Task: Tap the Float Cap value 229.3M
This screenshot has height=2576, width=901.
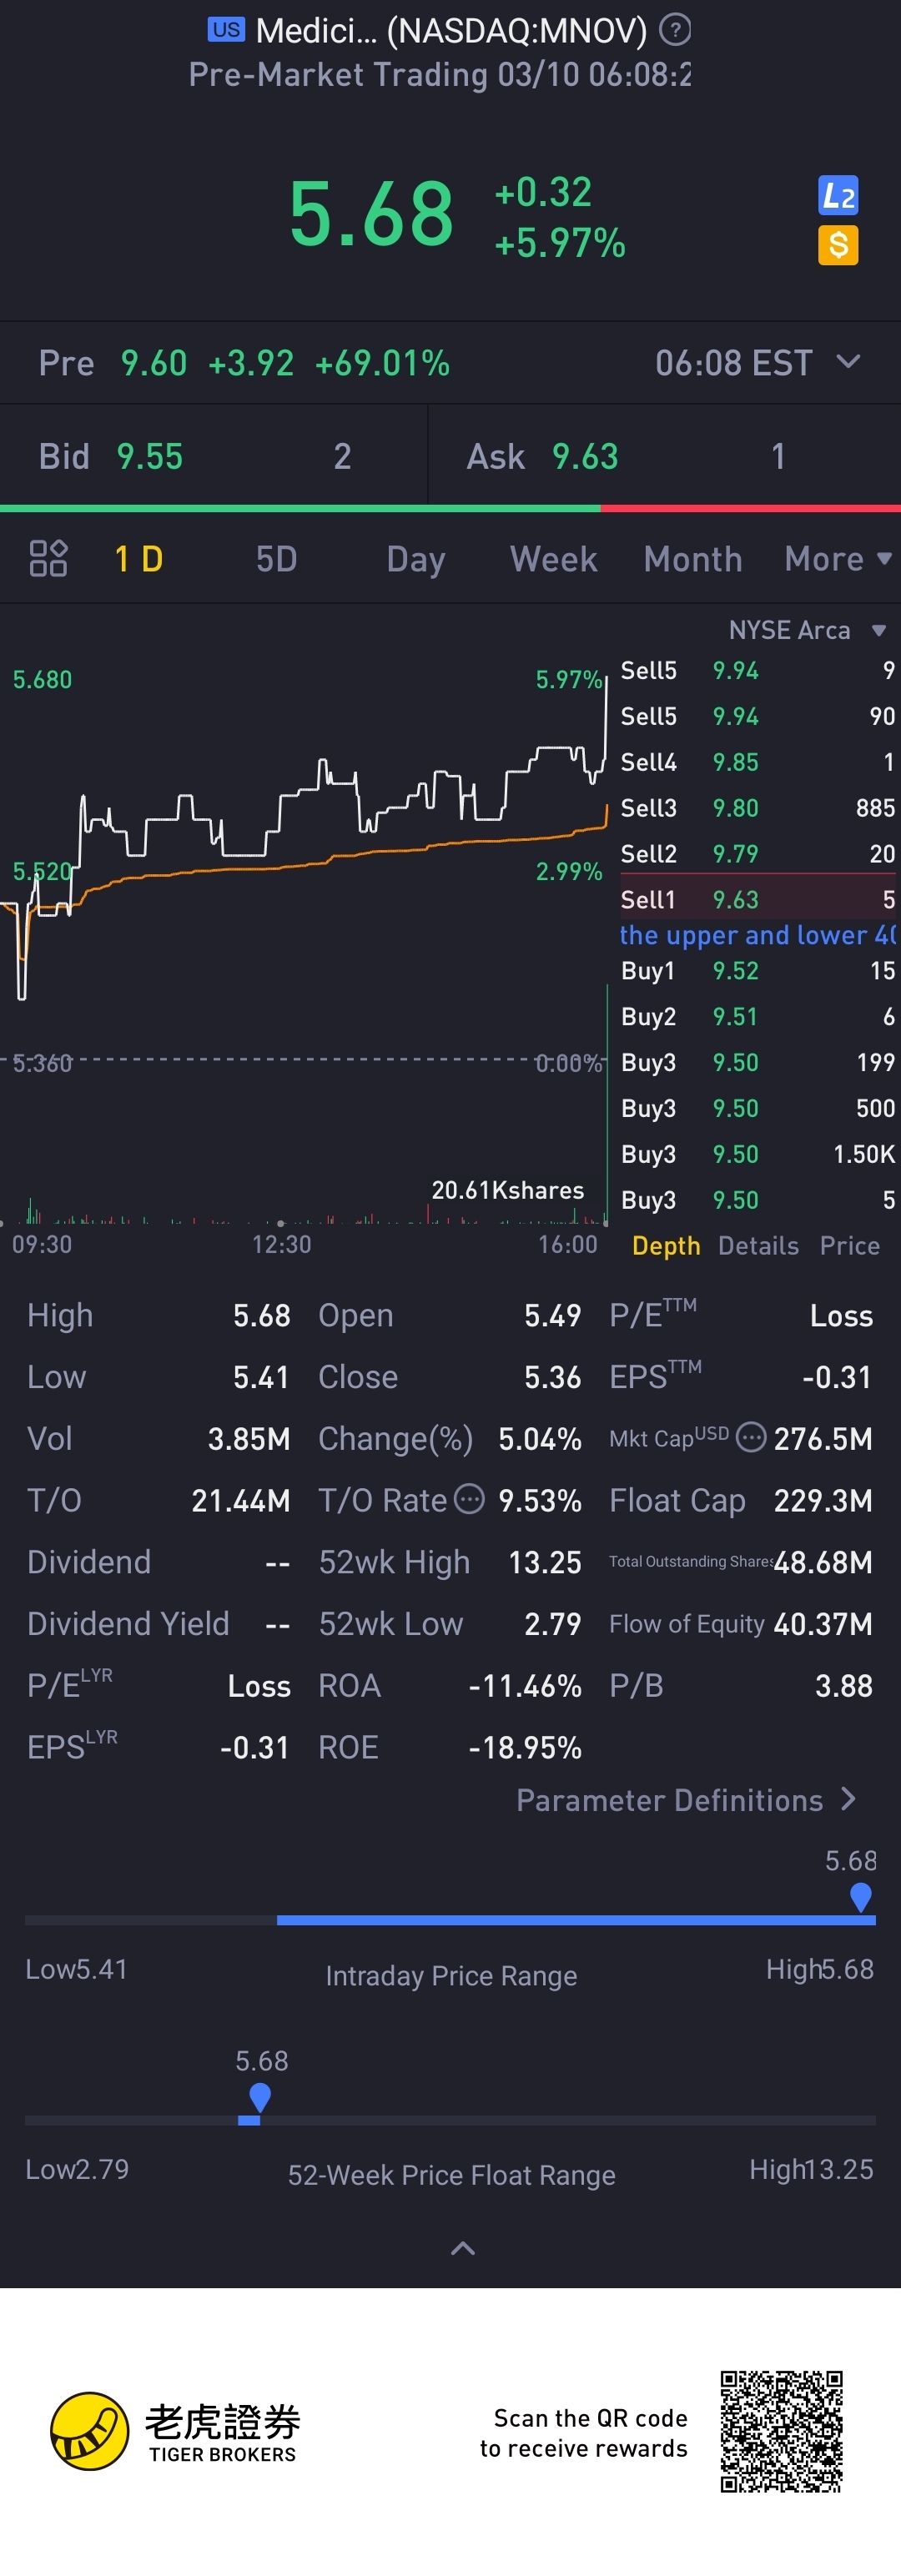Action: coord(823,1500)
